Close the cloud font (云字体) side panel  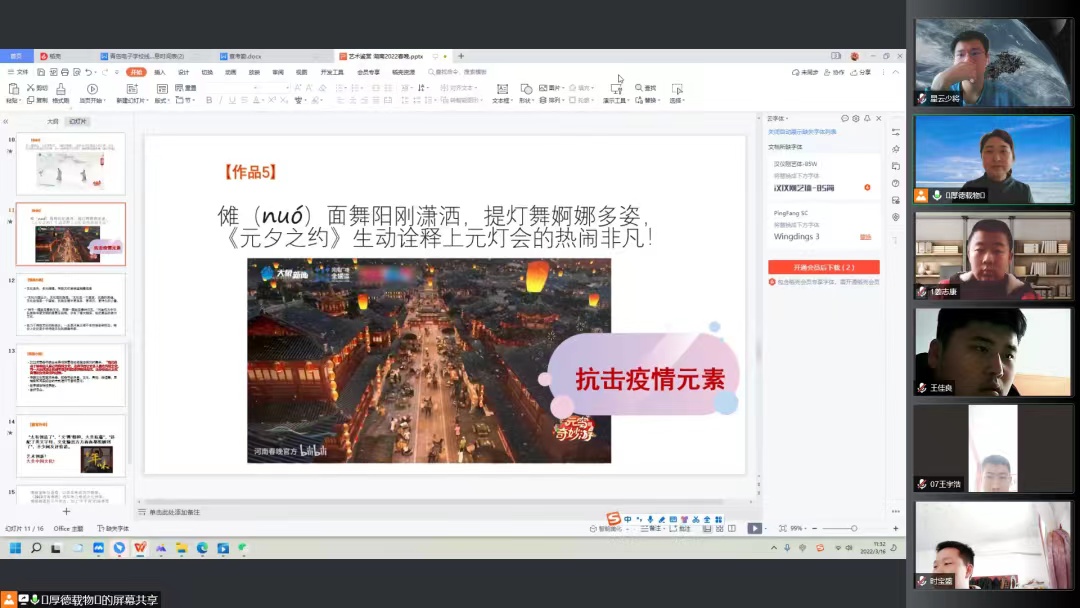click(x=879, y=118)
